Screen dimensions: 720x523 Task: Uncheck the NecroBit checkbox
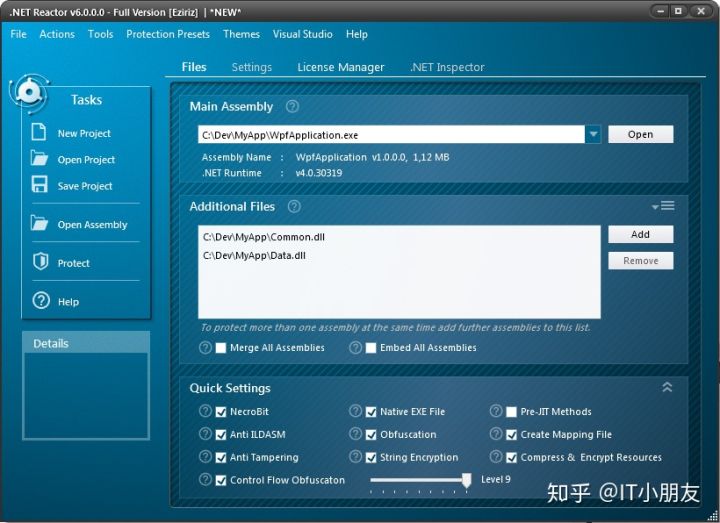tap(221, 412)
